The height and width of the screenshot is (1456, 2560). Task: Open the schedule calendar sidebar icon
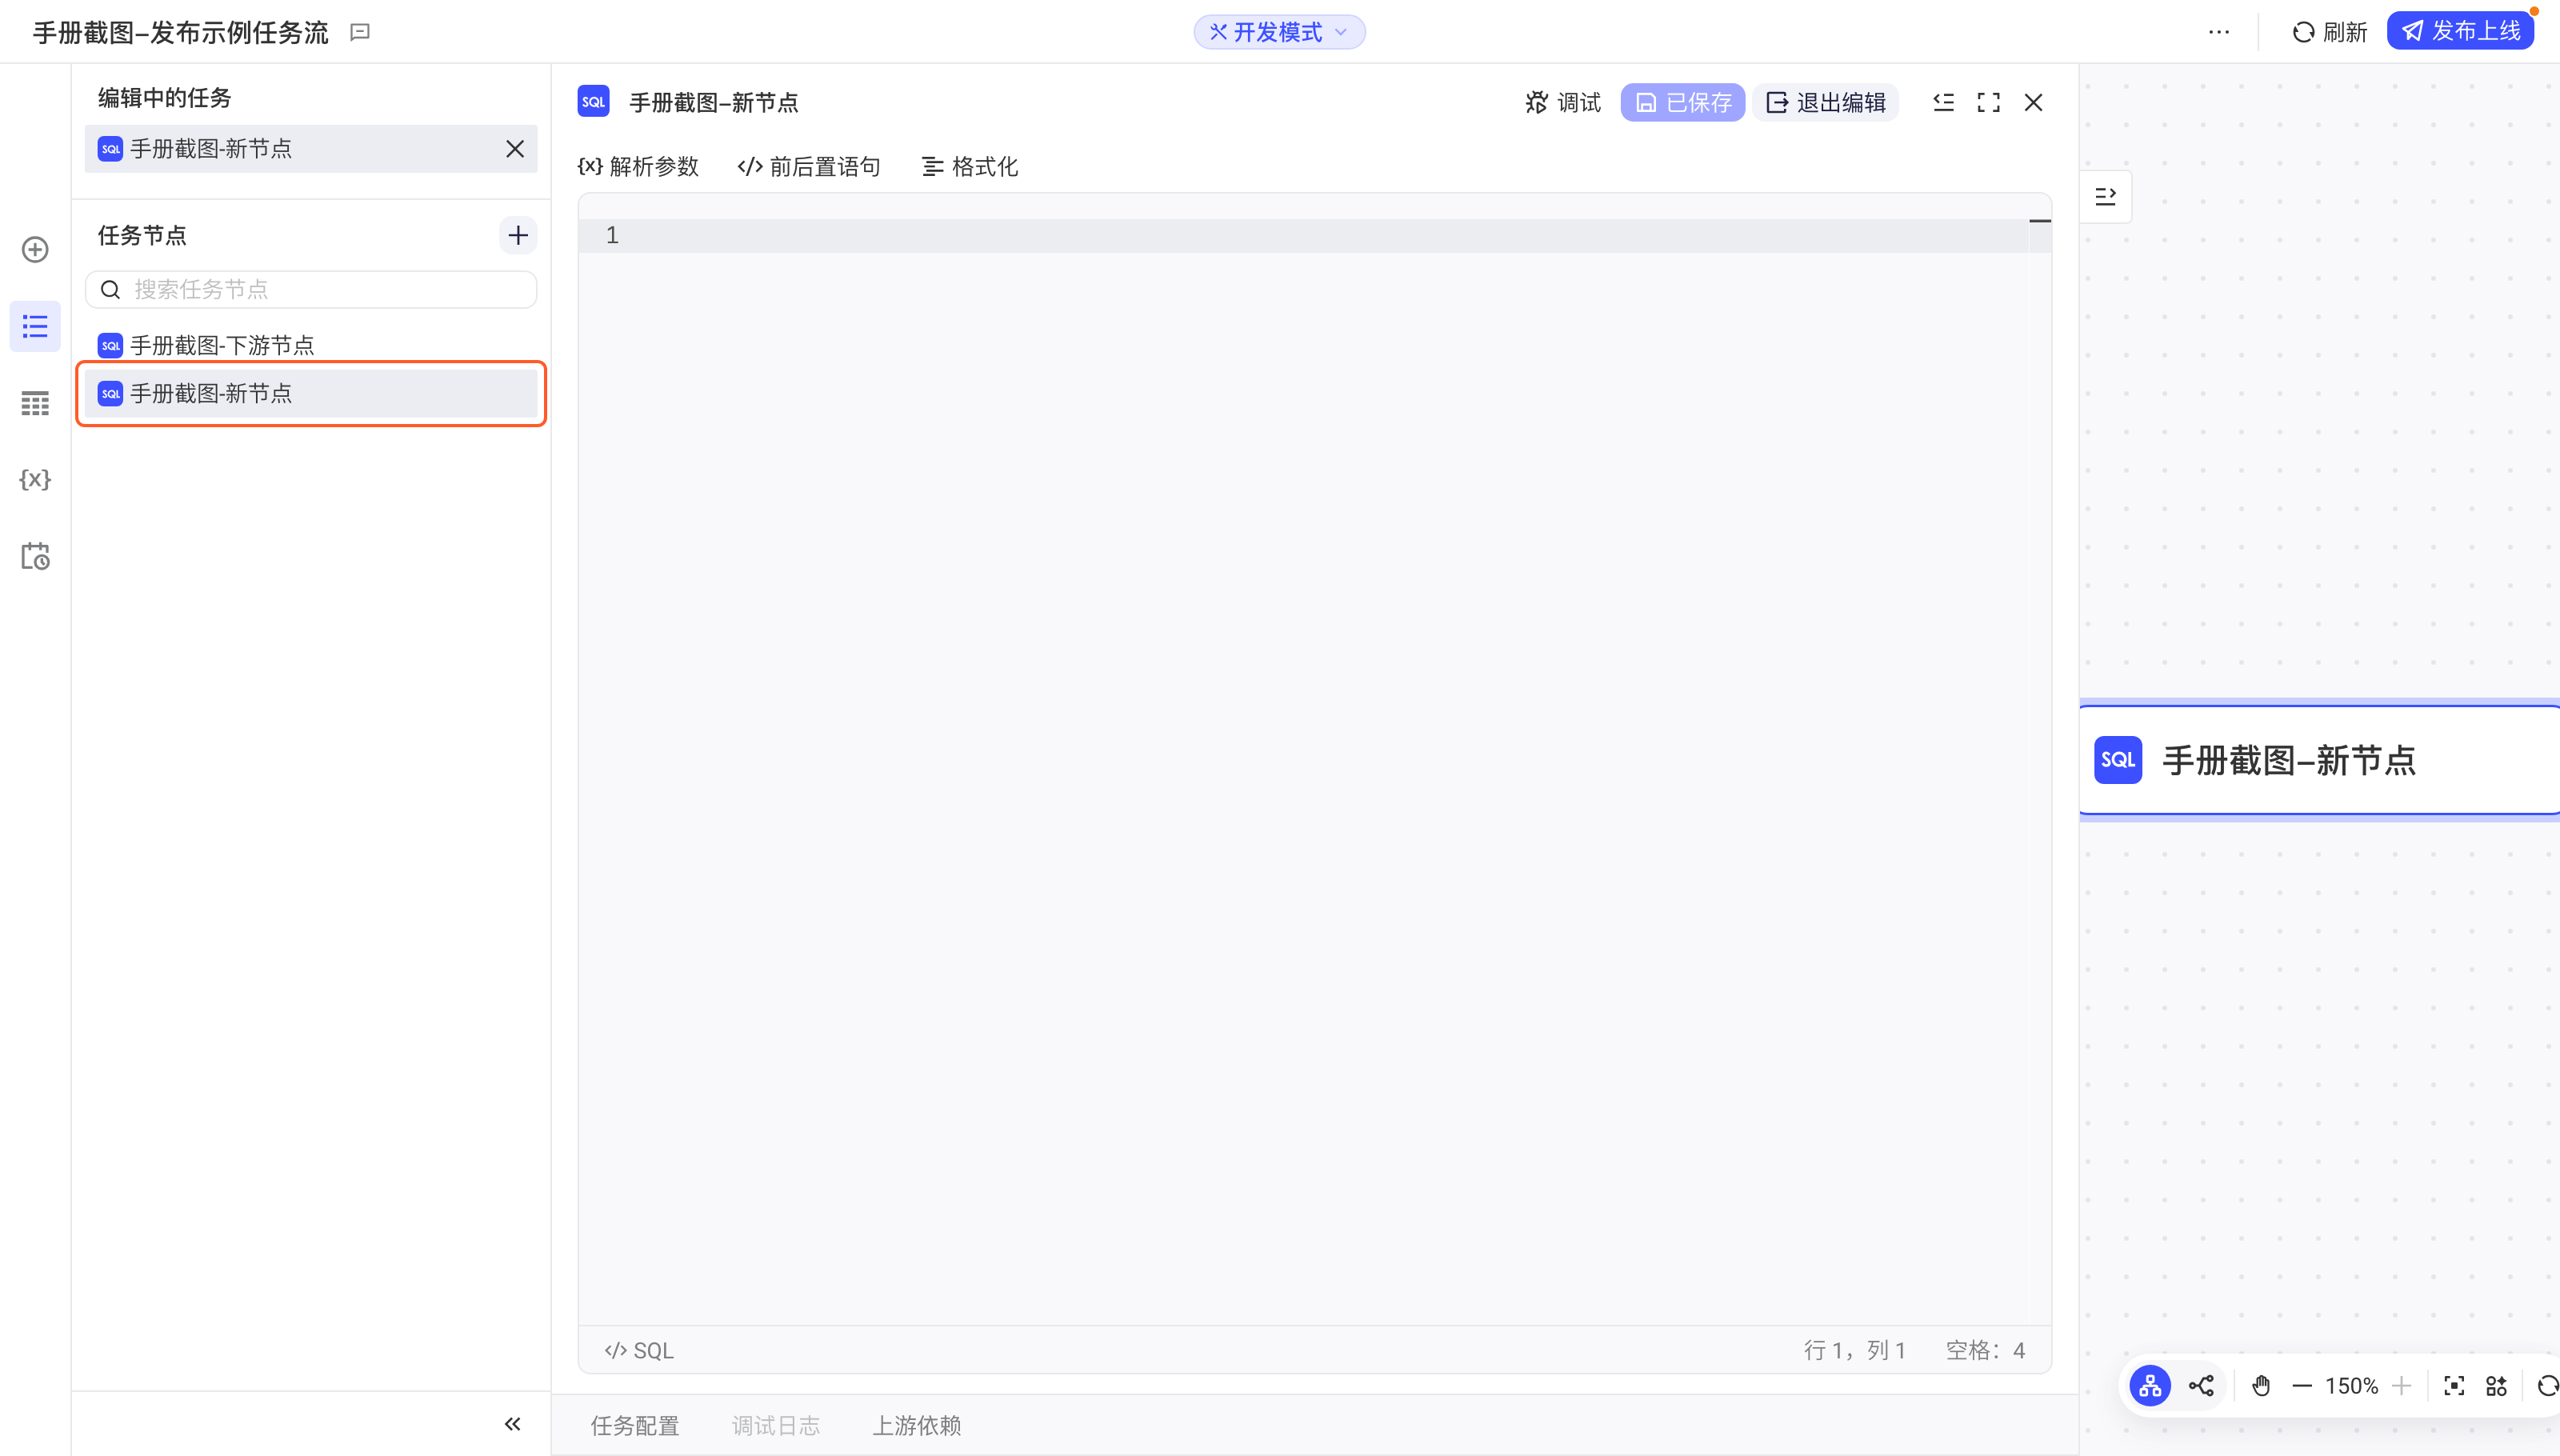[35, 556]
